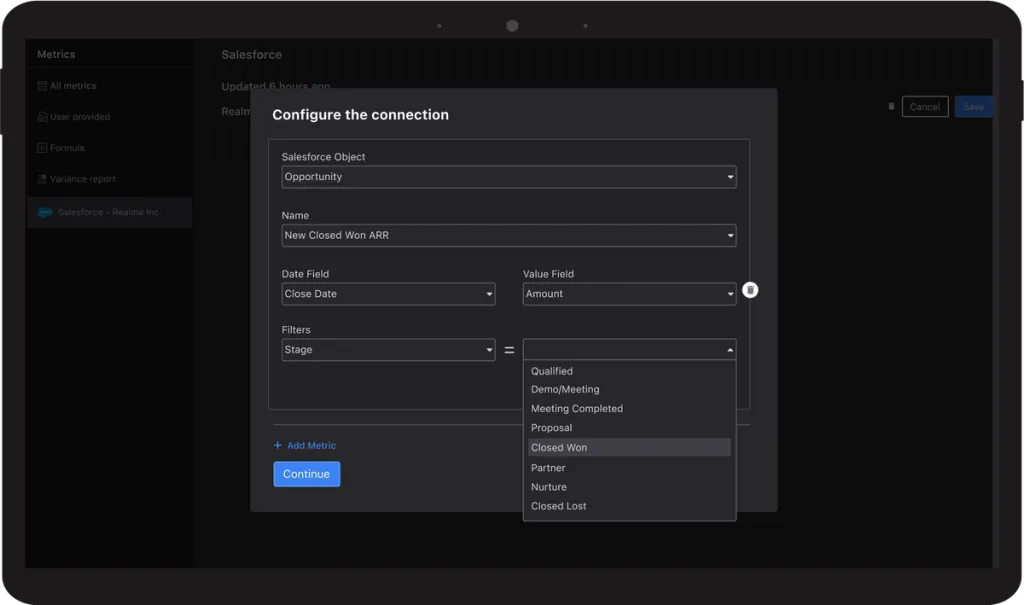The width and height of the screenshot is (1024, 605).
Task: Open User provided in the sidebar
Action: coord(80,117)
